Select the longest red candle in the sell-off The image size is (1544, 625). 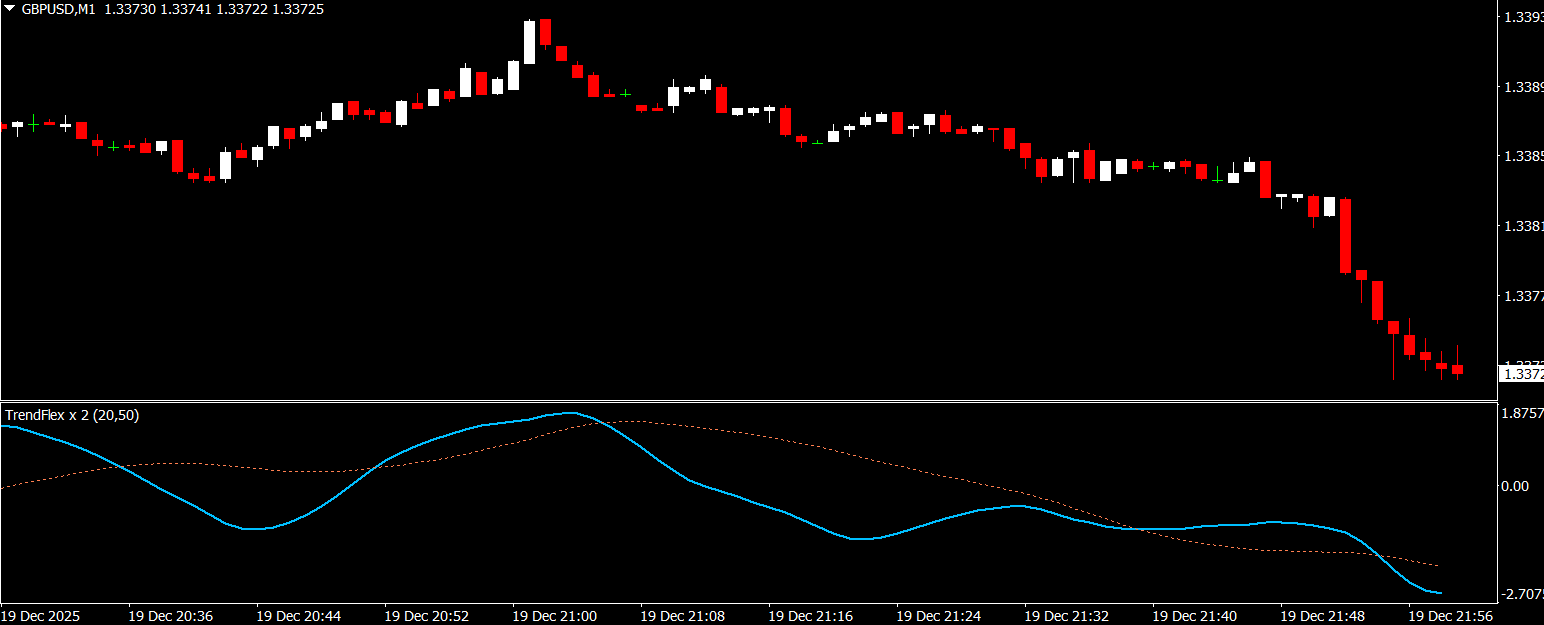pos(1345,236)
